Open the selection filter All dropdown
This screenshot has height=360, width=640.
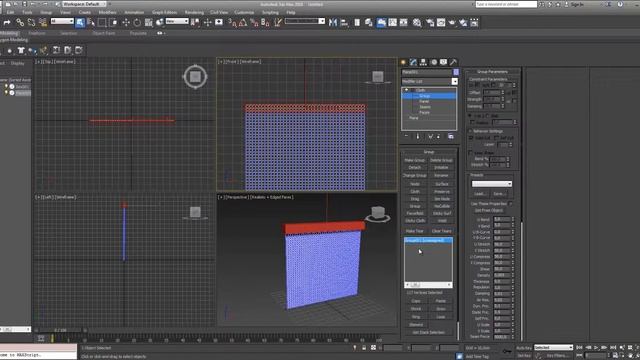[62, 21]
